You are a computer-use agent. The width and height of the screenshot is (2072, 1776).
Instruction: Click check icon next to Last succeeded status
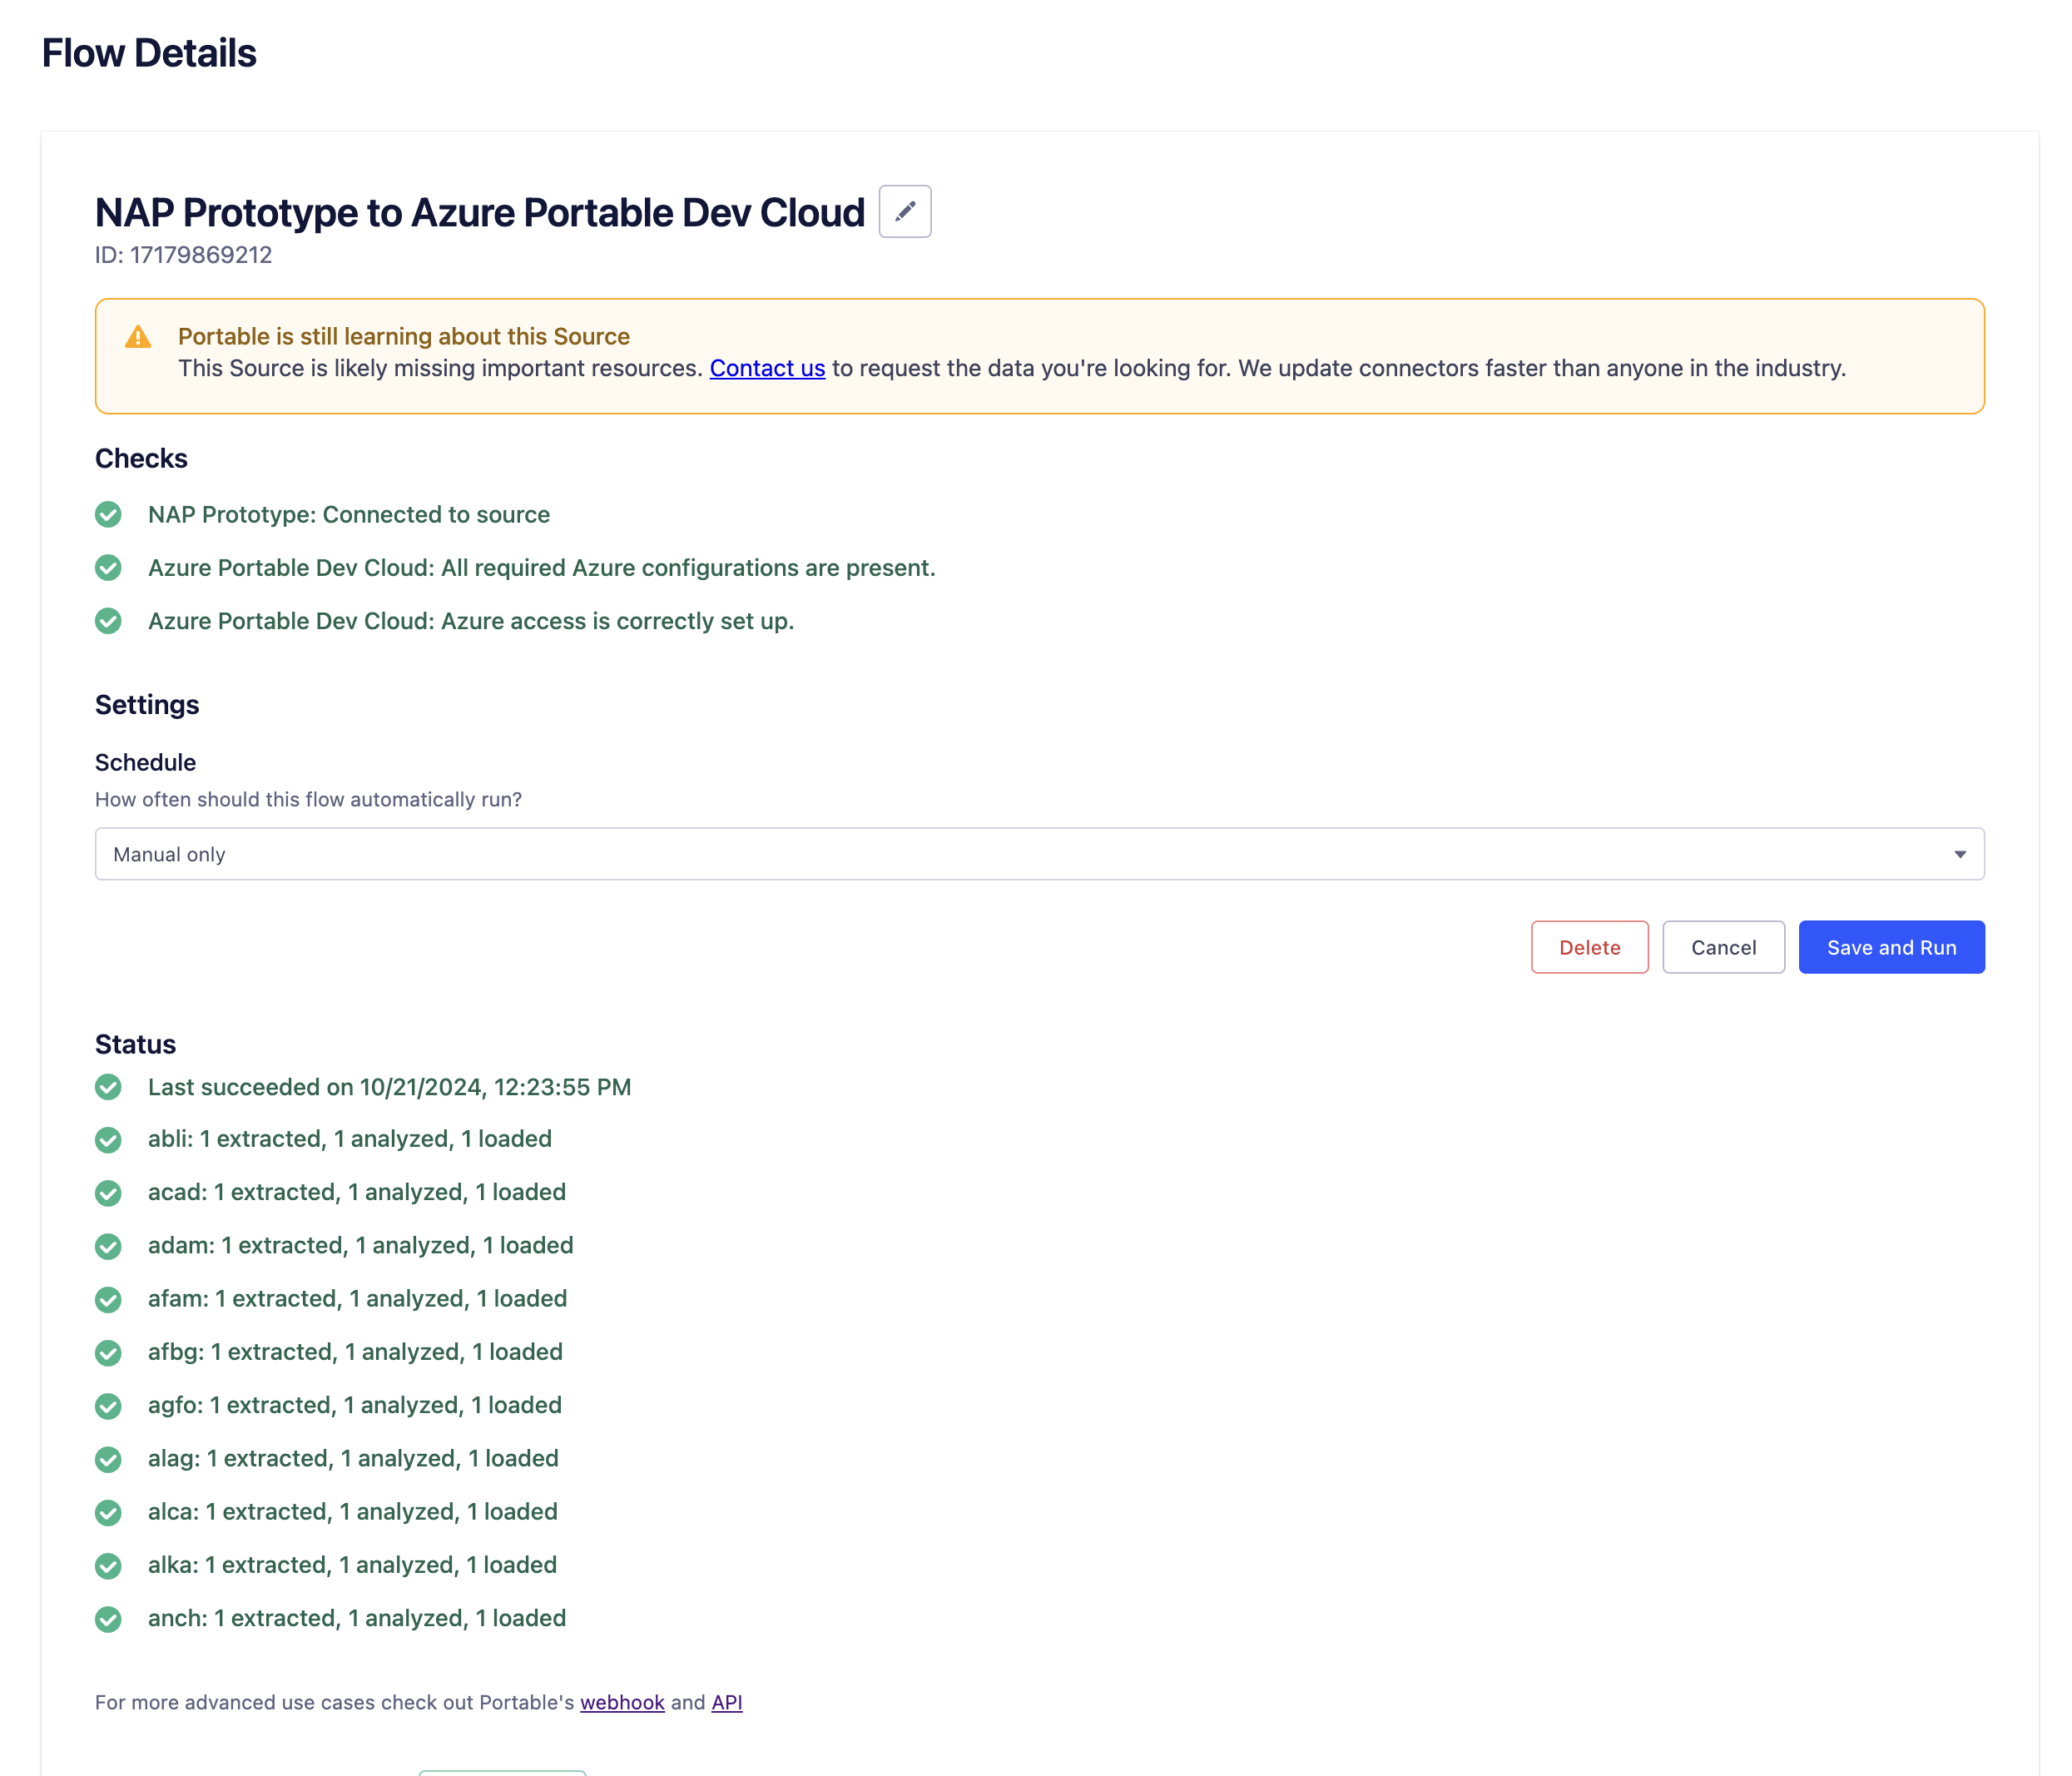(108, 1087)
